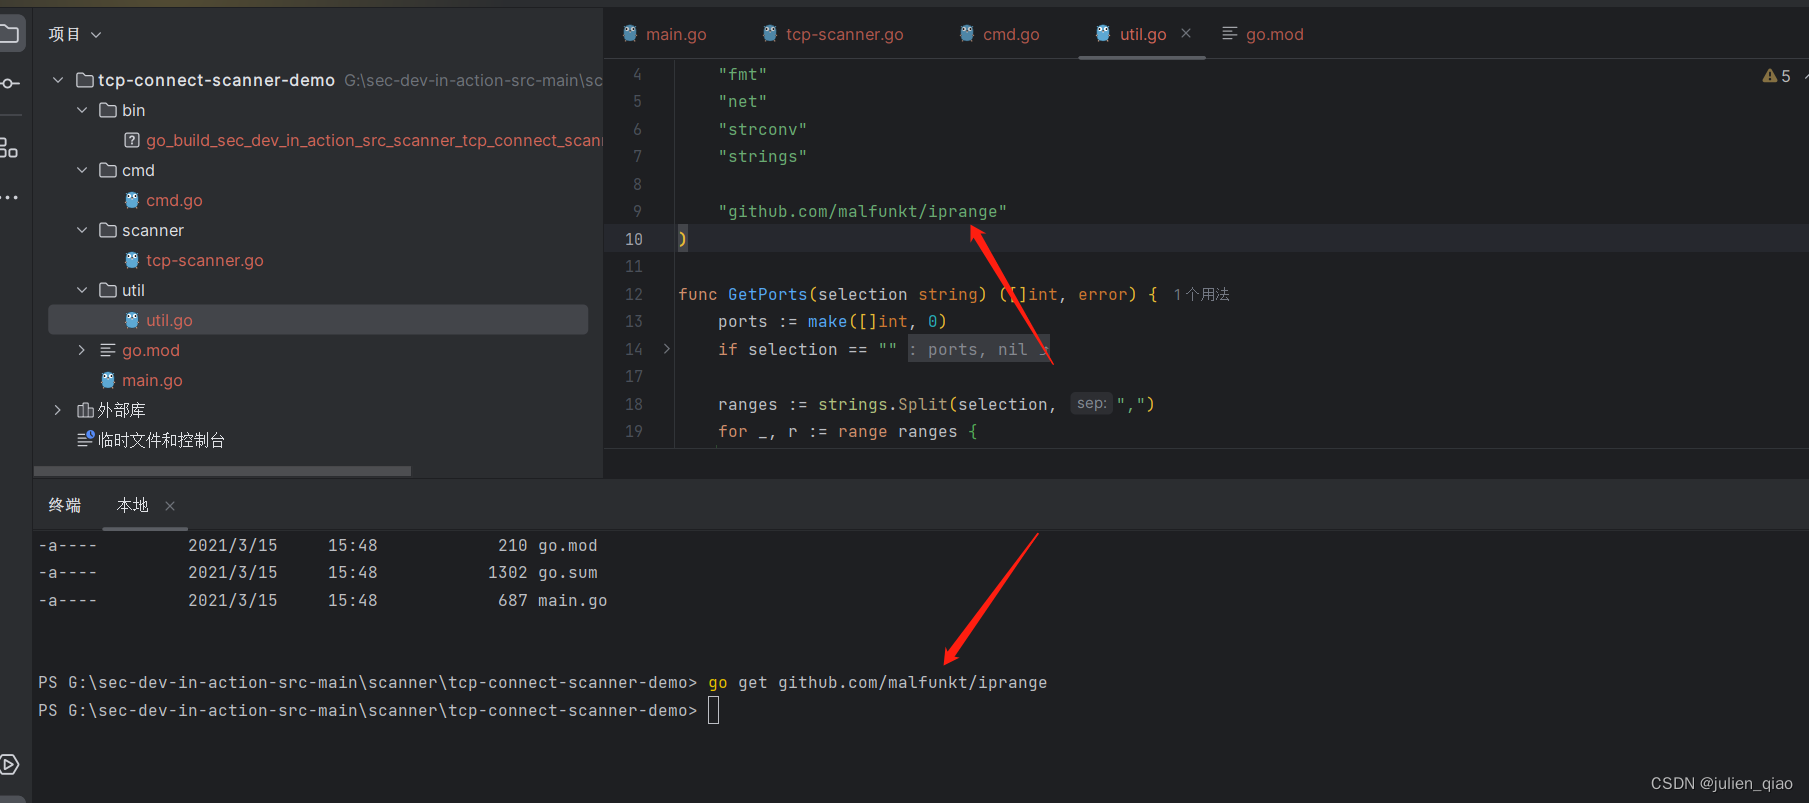Screen dimensions: 1809x803
Task: Click the bin folder icon
Action: click(x=108, y=110)
